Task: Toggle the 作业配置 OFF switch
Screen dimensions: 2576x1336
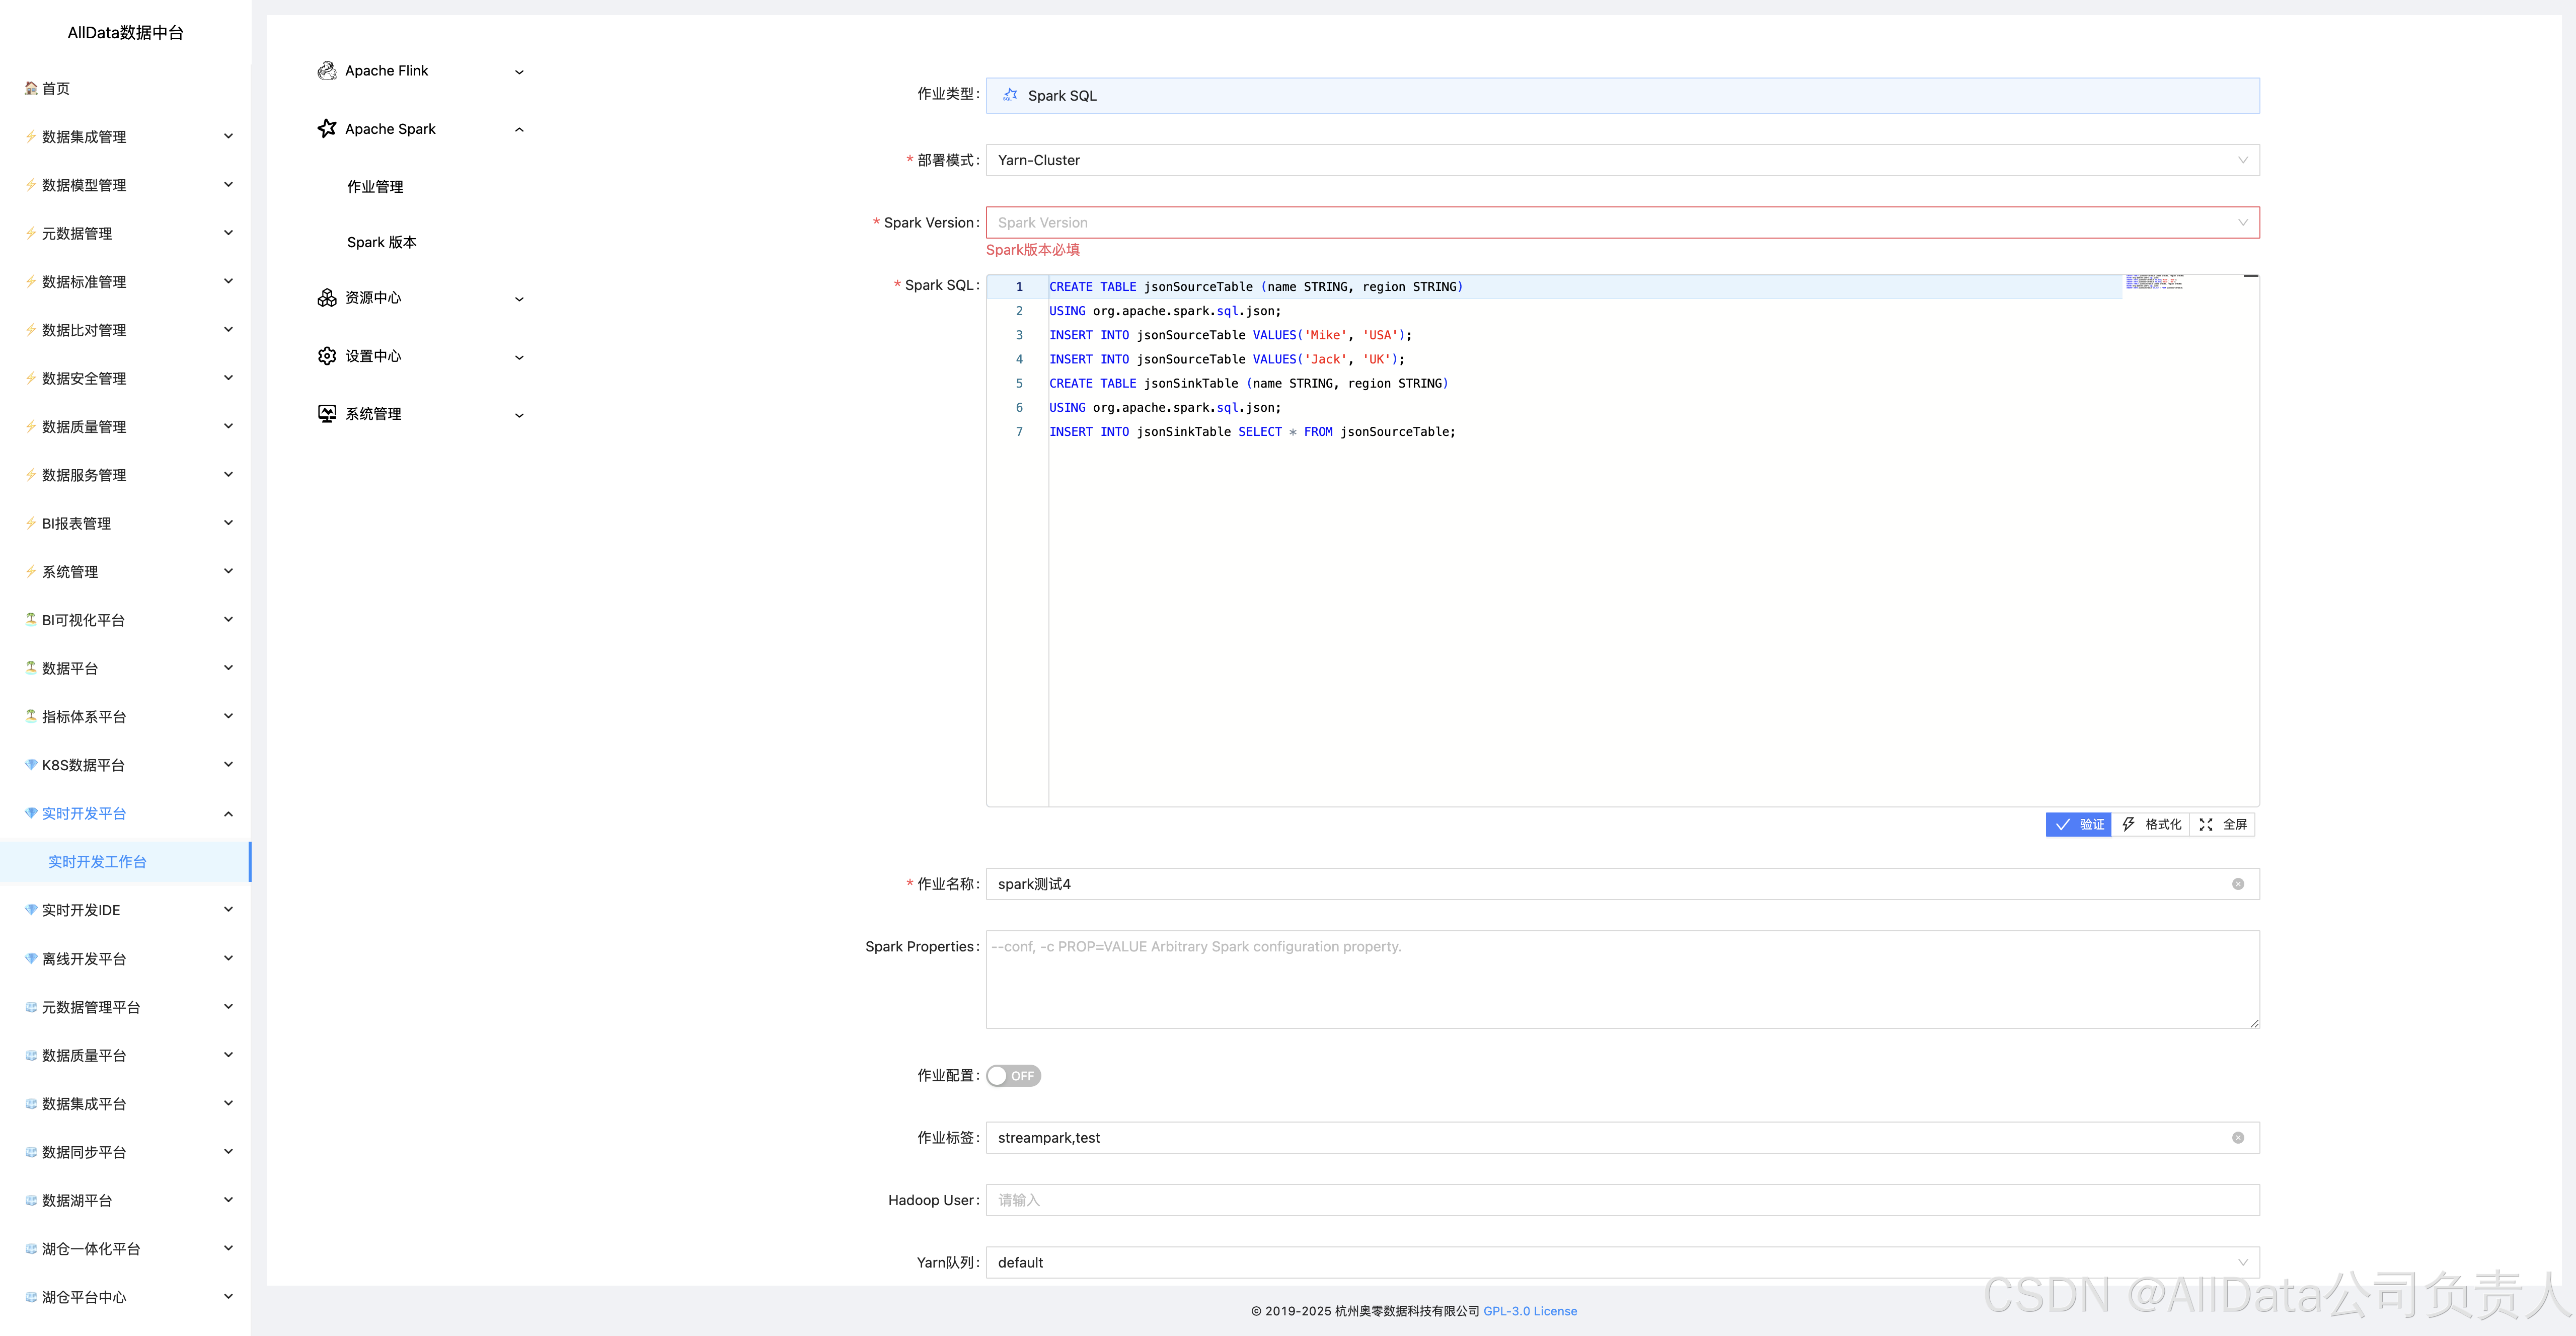Action: (1013, 1076)
